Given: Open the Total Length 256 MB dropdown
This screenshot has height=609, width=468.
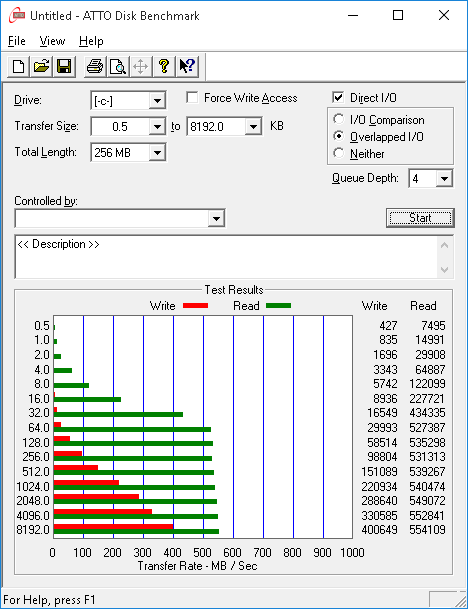Looking at the screenshot, I should [x=157, y=153].
